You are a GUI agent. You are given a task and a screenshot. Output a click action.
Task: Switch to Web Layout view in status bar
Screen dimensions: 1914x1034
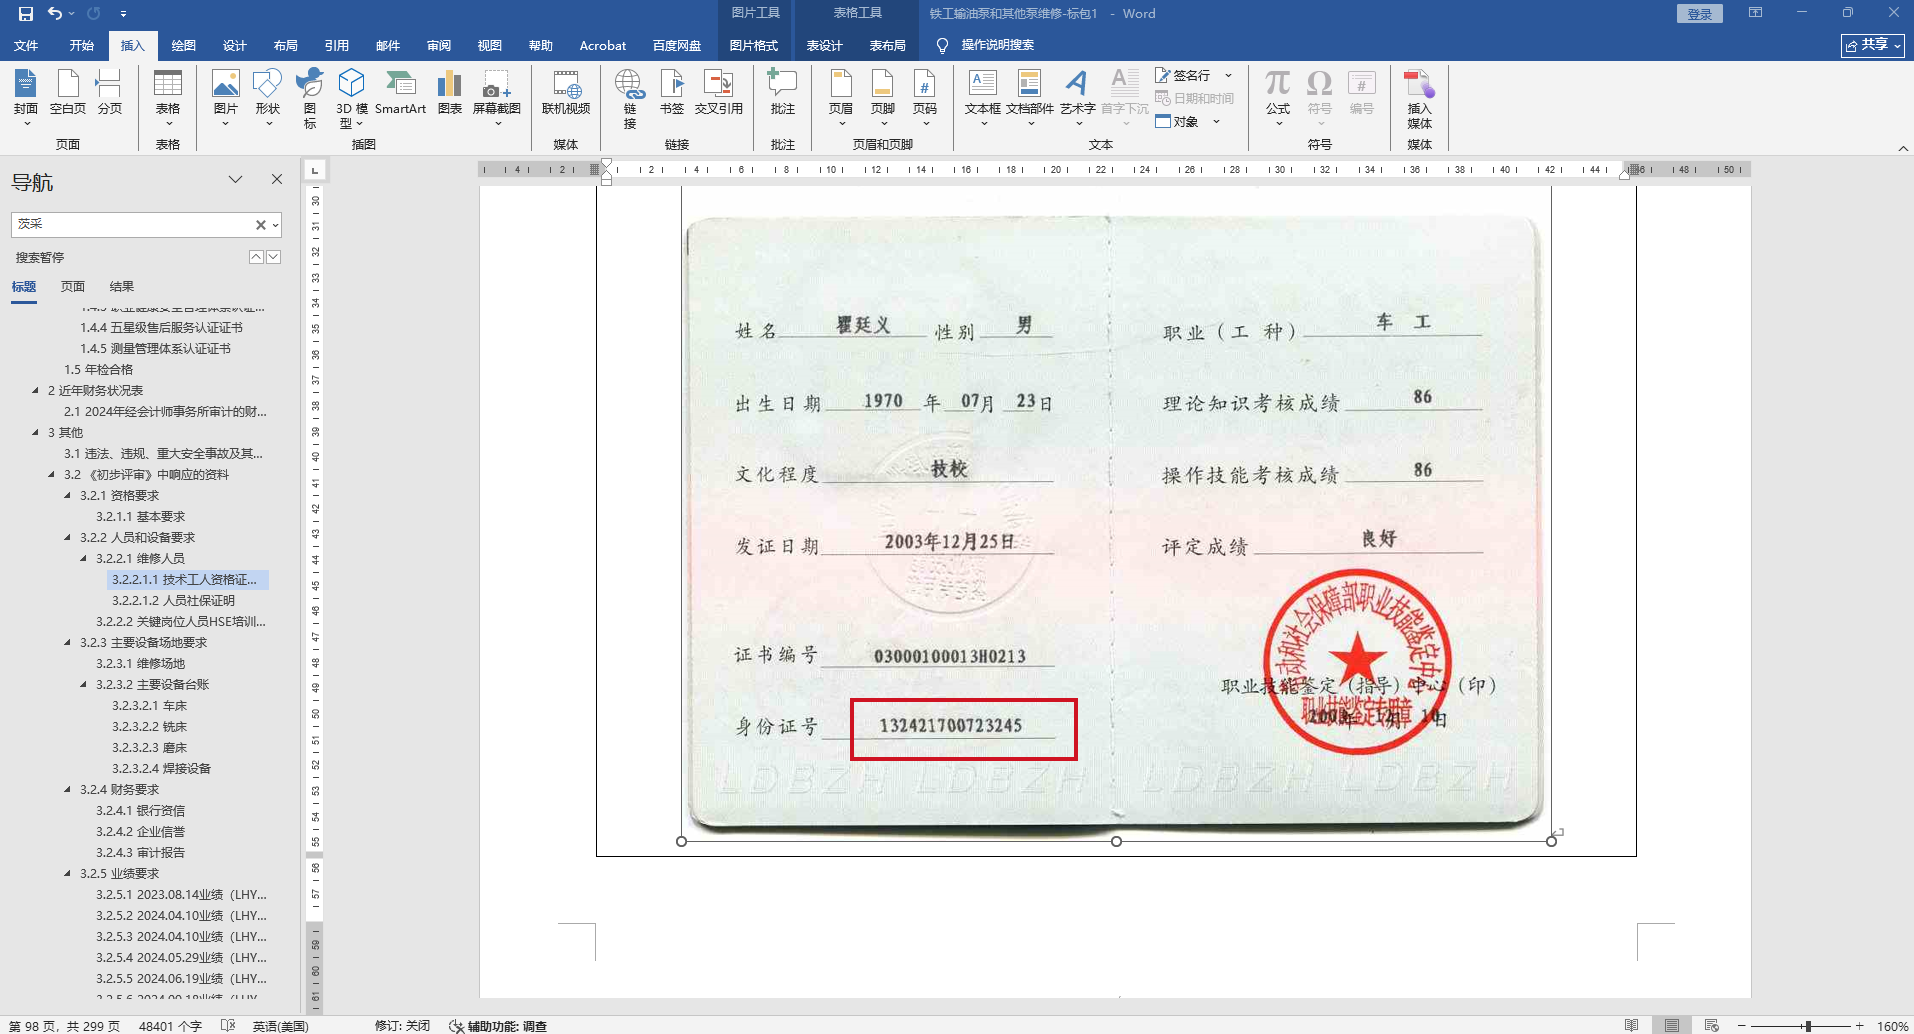point(1712,1026)
